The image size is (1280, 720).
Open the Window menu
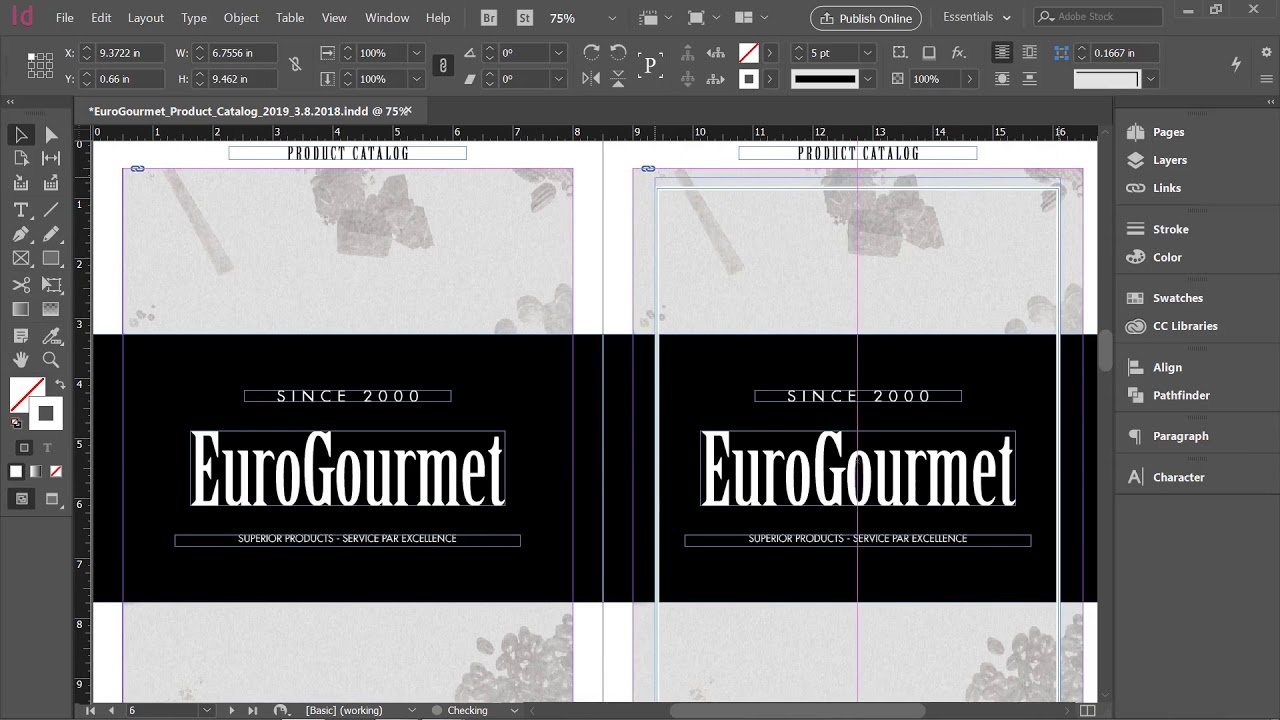pyautogui.click(x=387, y=18)
